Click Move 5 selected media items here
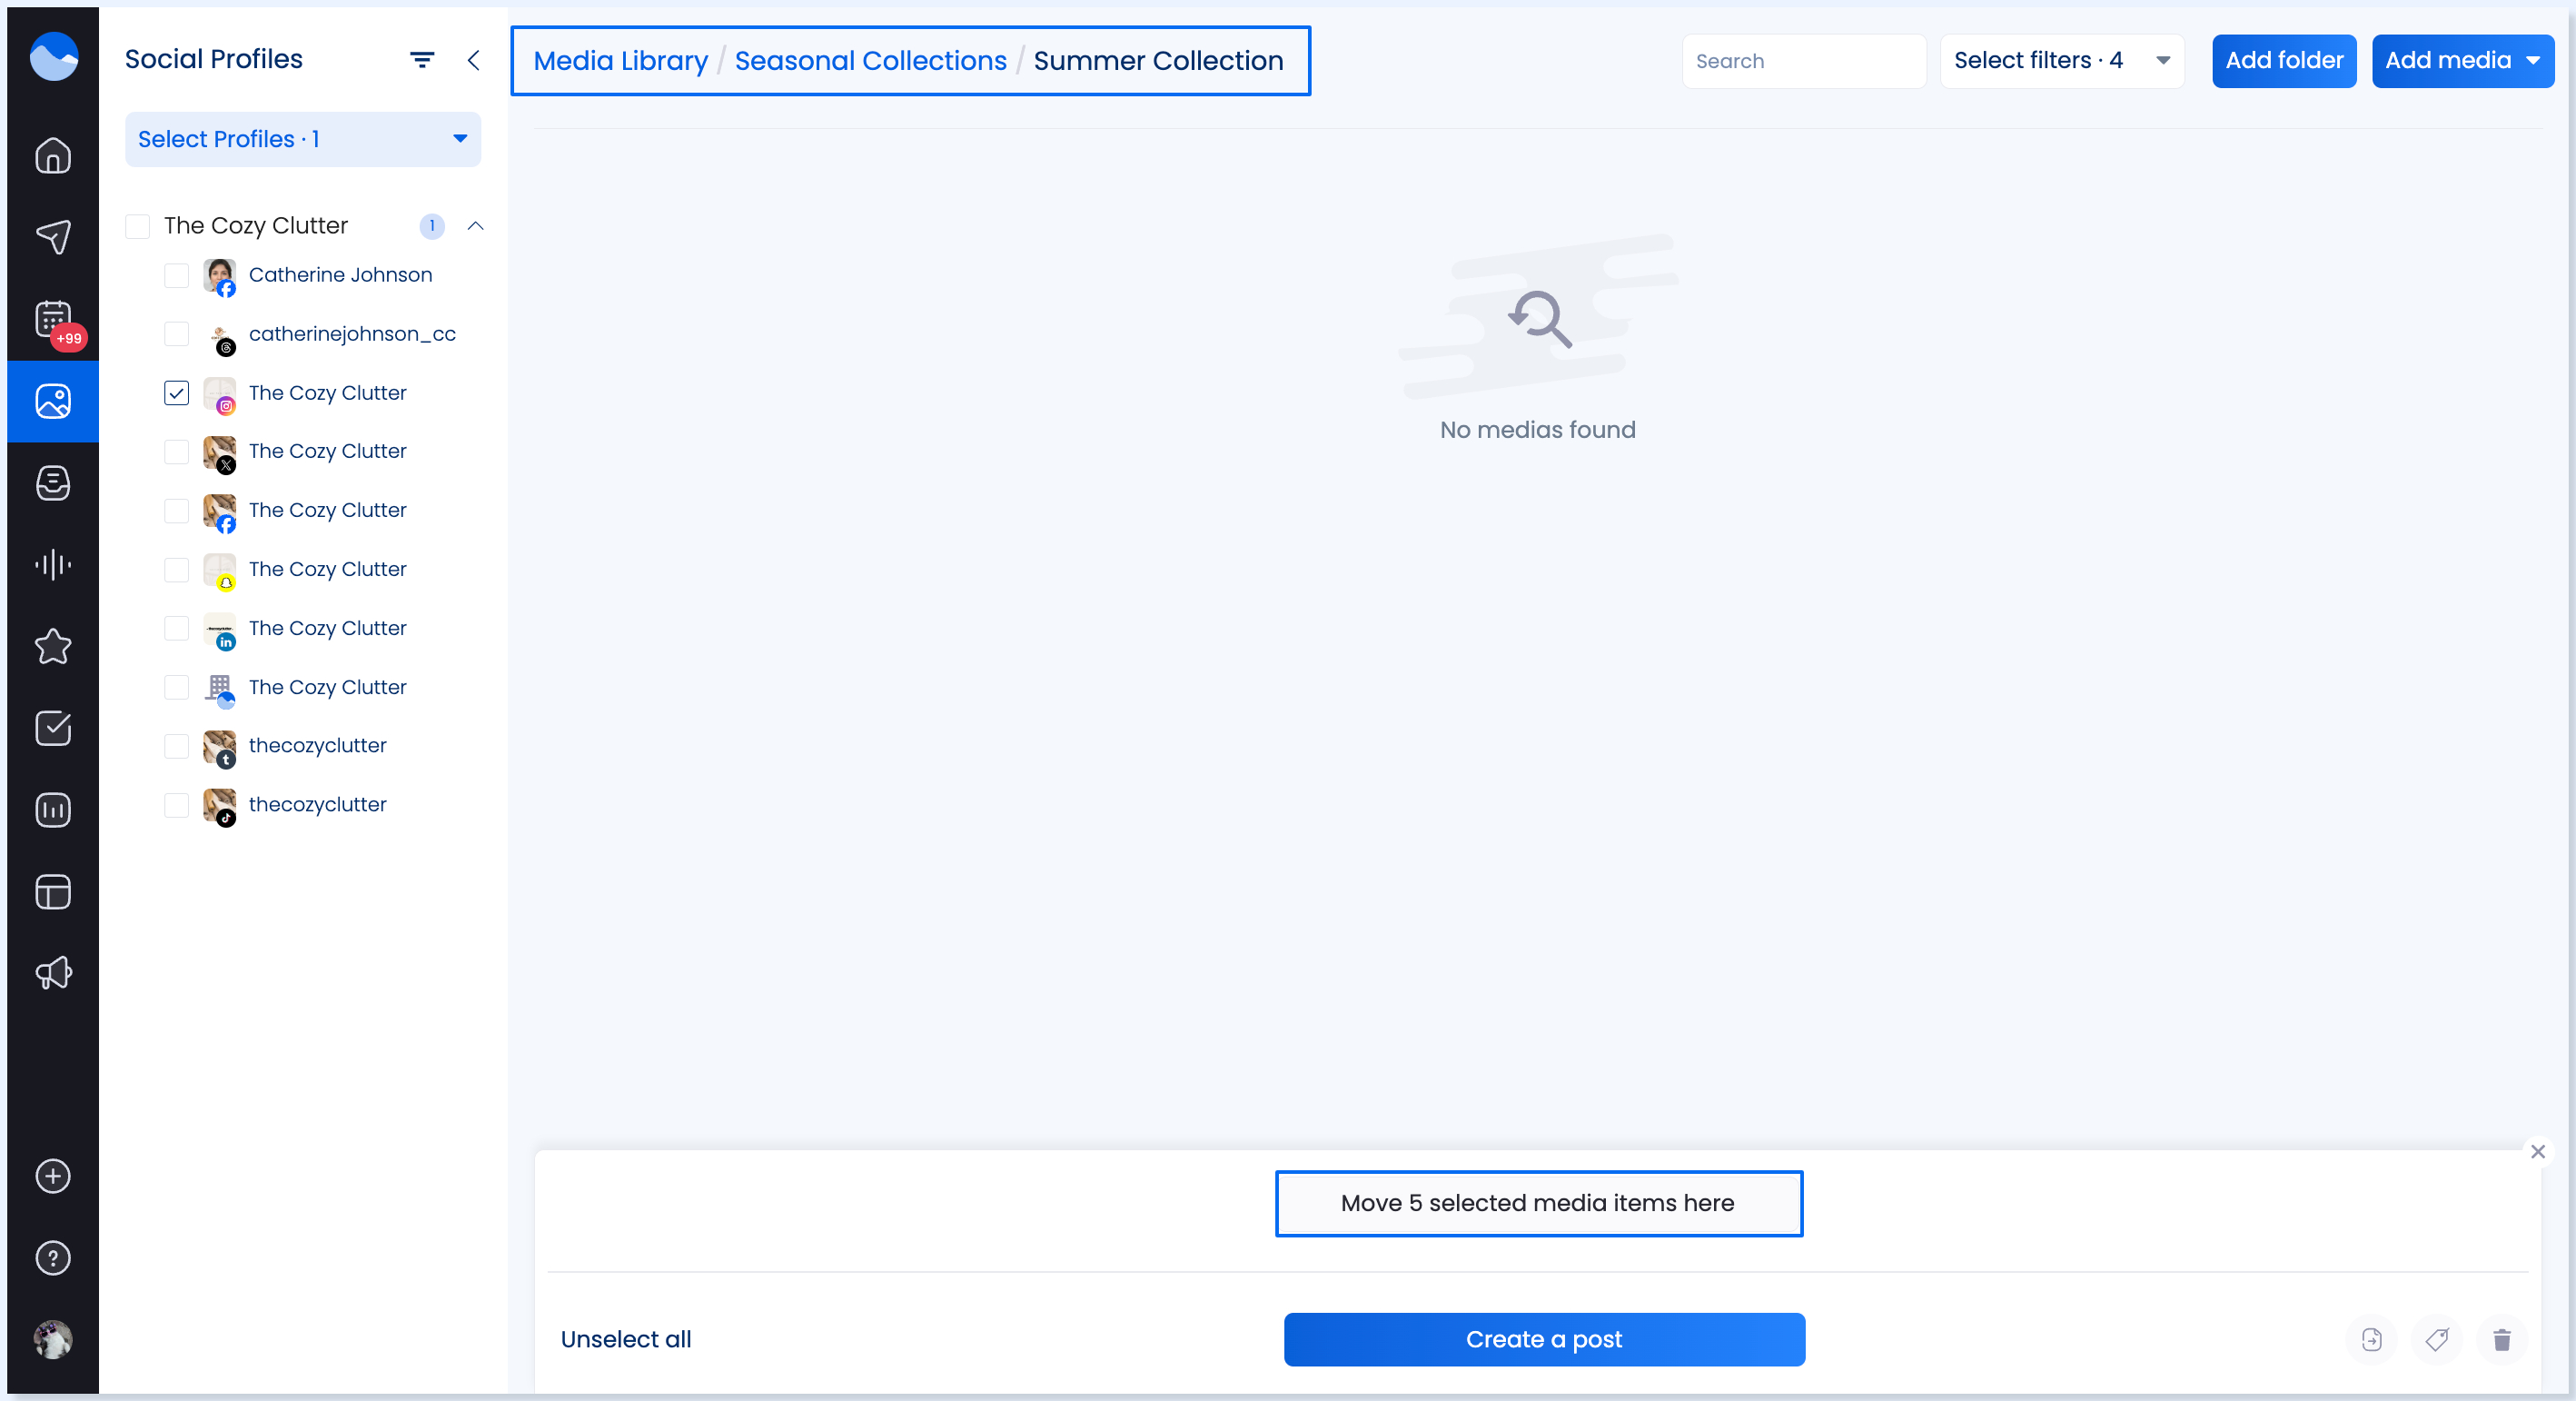Screen dimensions: 2576x1401 [1539, 1203]
